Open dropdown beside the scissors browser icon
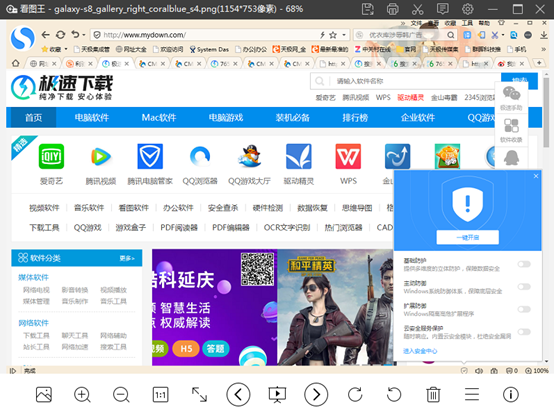Screen dimensions: 554x414 click(x=503, y=35)
